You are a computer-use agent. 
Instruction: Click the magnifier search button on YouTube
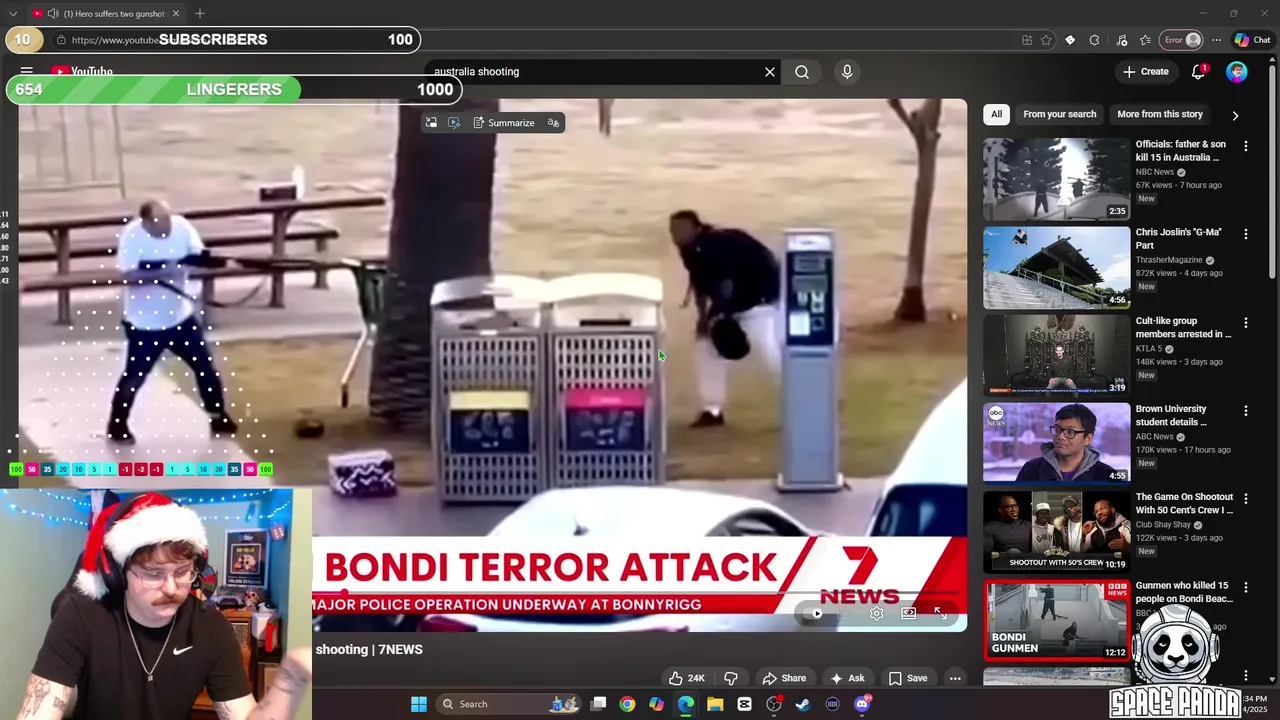click(802, 72)
